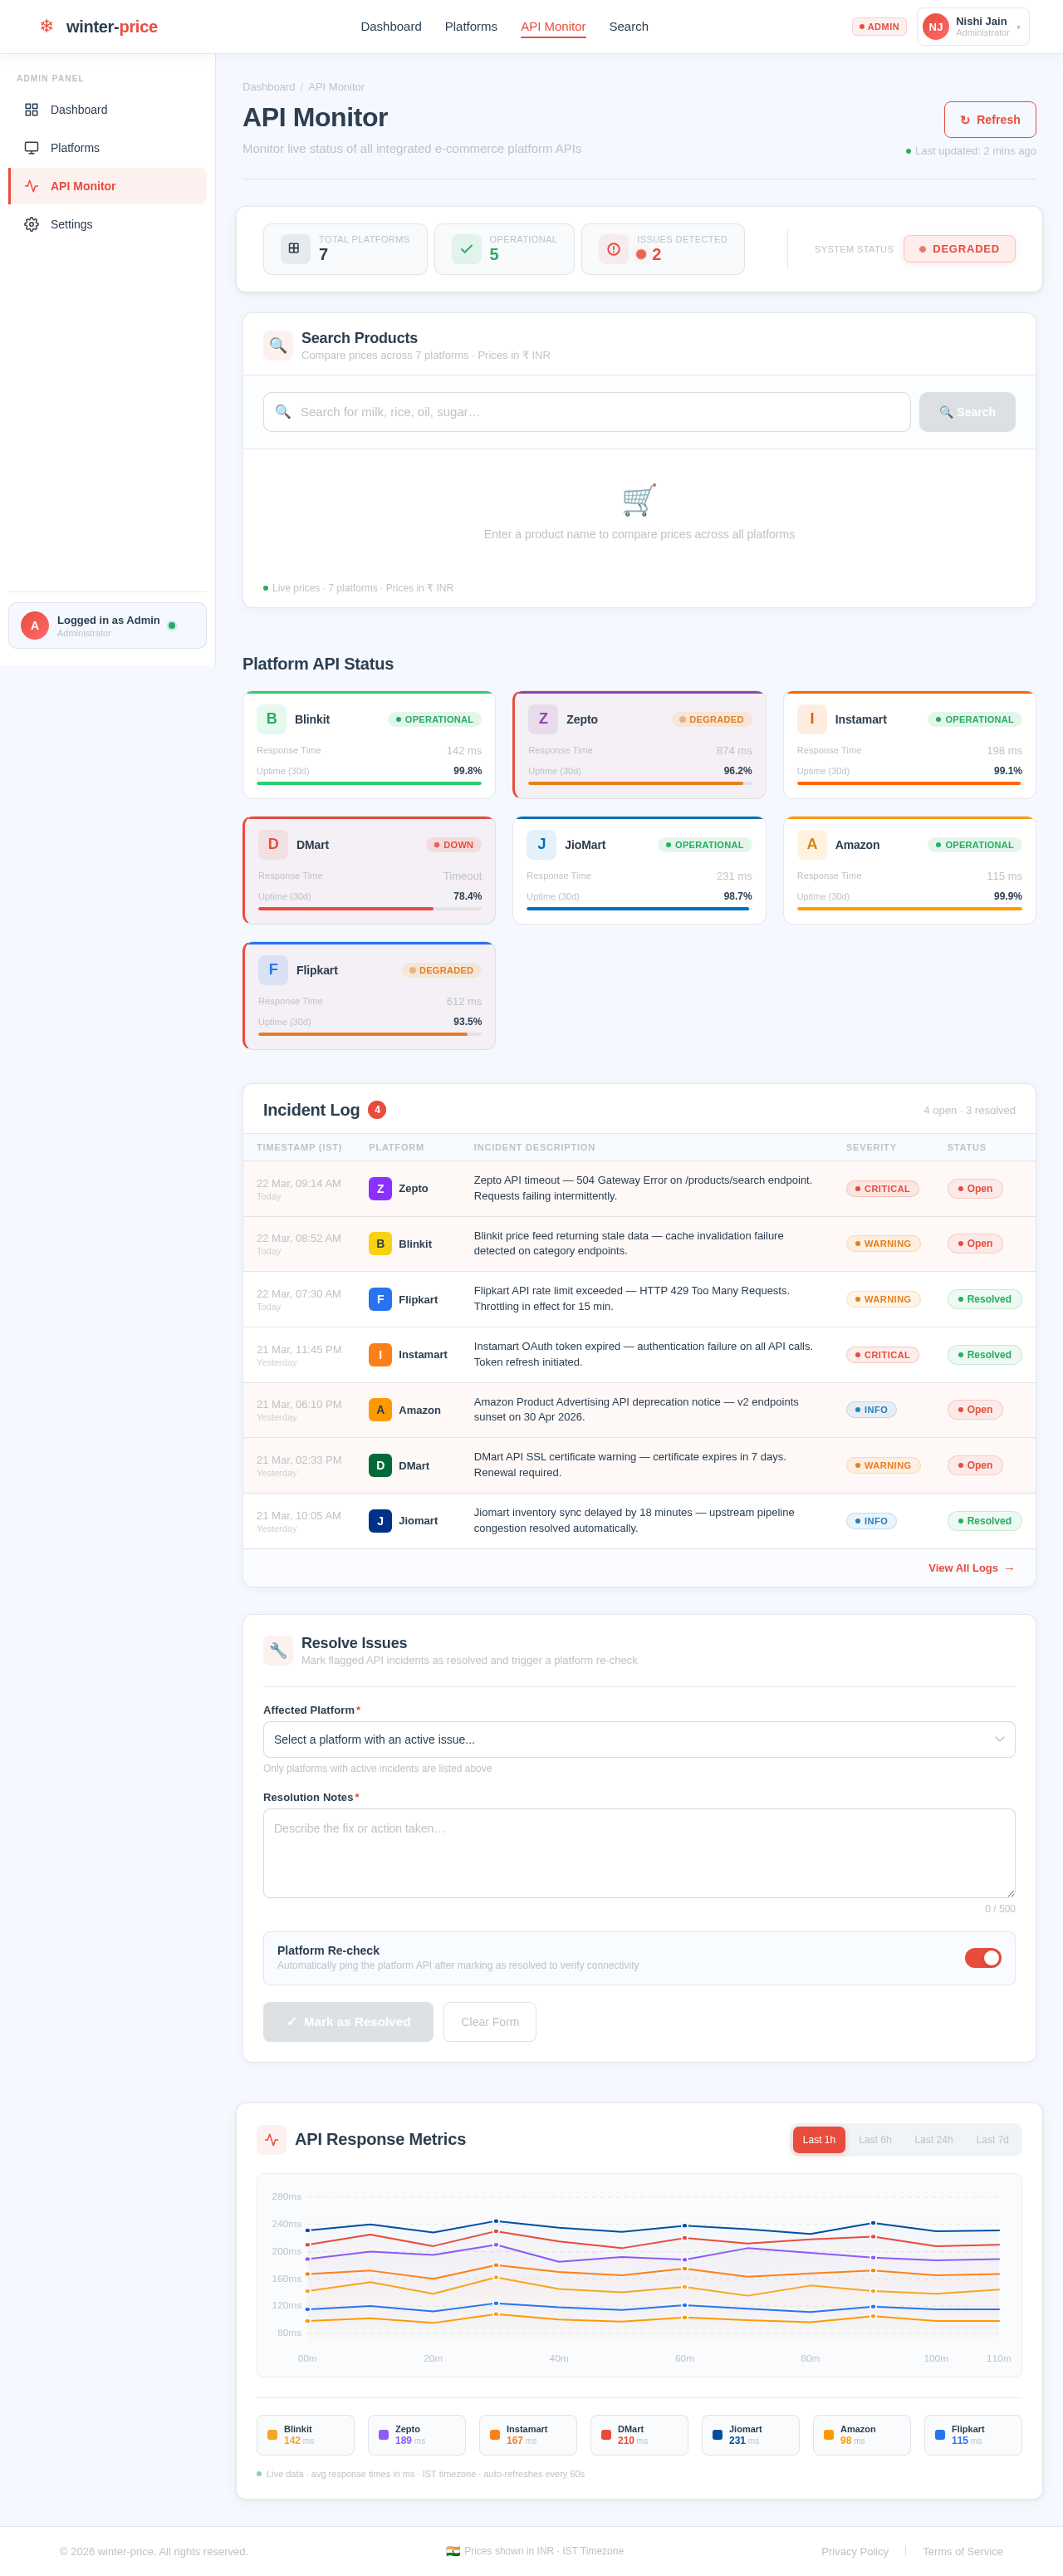Click the DMart D icon in status card
1063x2576 pixels.
click(273, 844)
